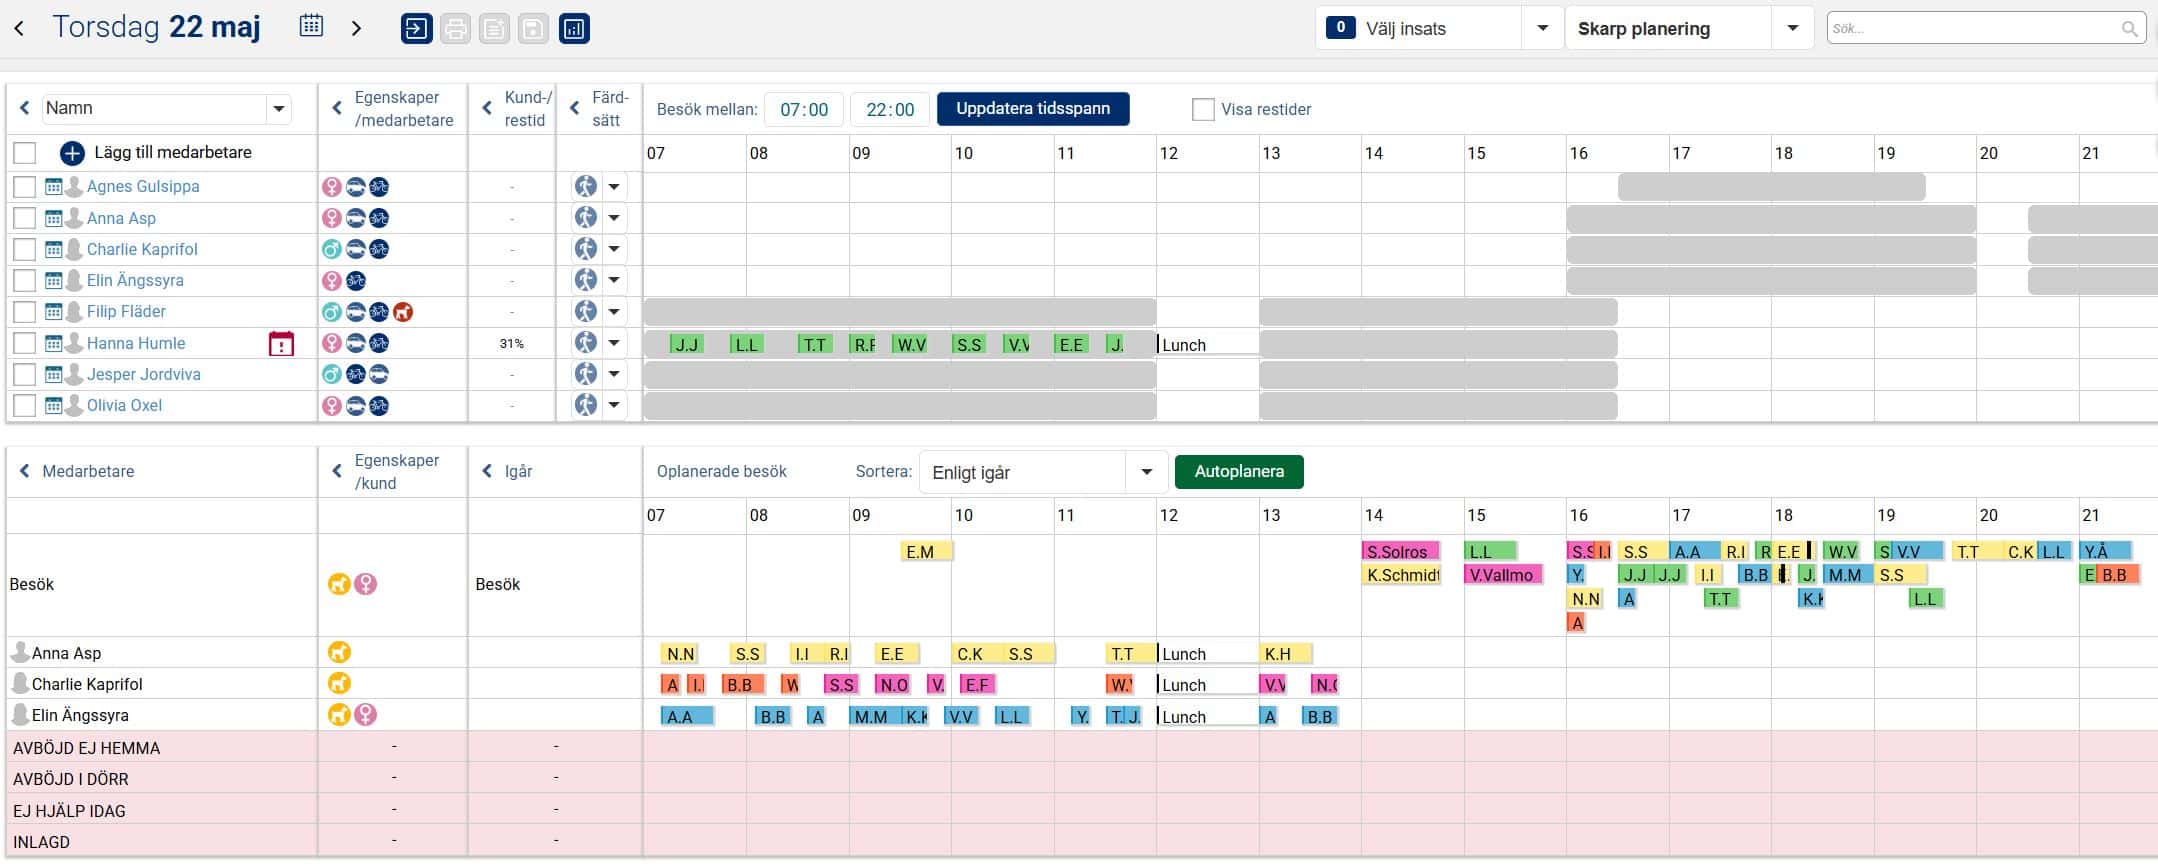Expand the Skarp planering dropdown

(1792, 29)
